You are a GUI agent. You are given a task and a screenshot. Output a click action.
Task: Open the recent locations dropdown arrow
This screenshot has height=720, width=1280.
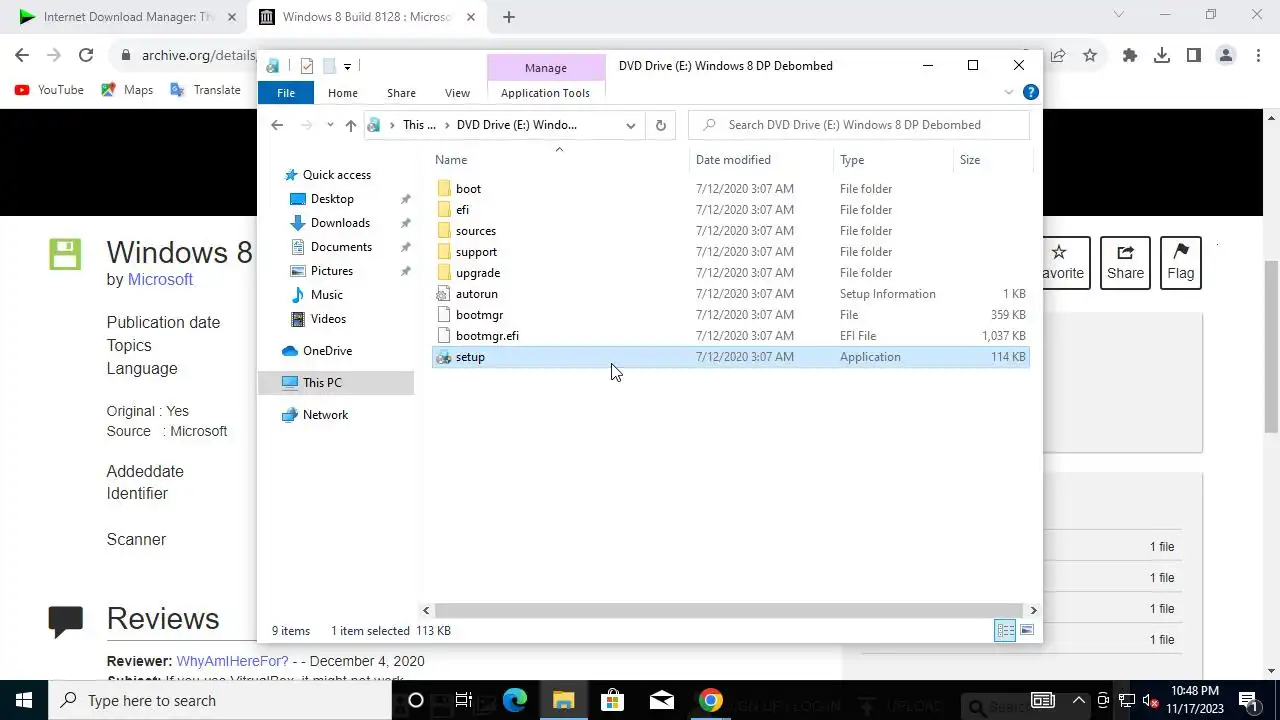coord(328,125)
